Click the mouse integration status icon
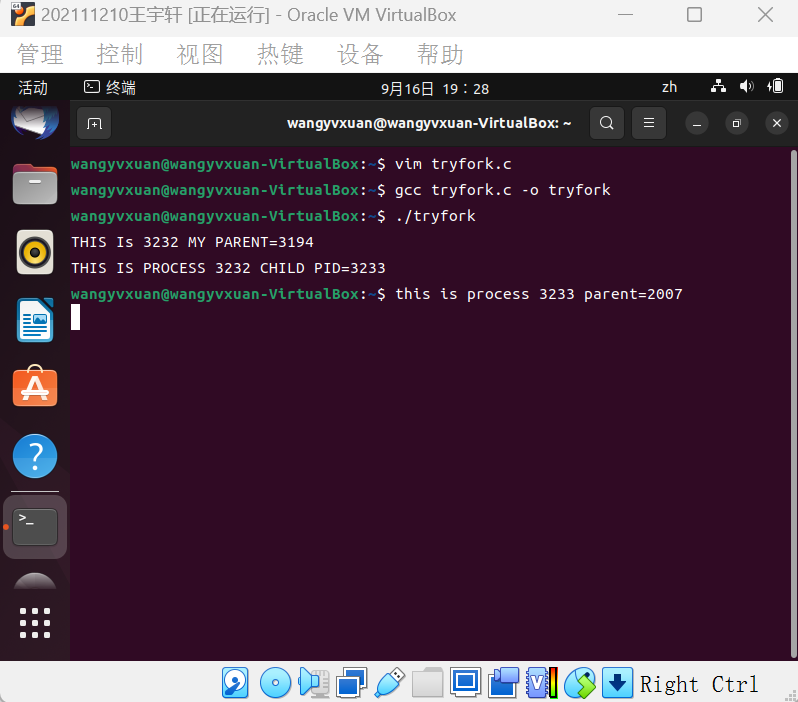The width and height of the screenshot is (798, 702). coord(580,683)
